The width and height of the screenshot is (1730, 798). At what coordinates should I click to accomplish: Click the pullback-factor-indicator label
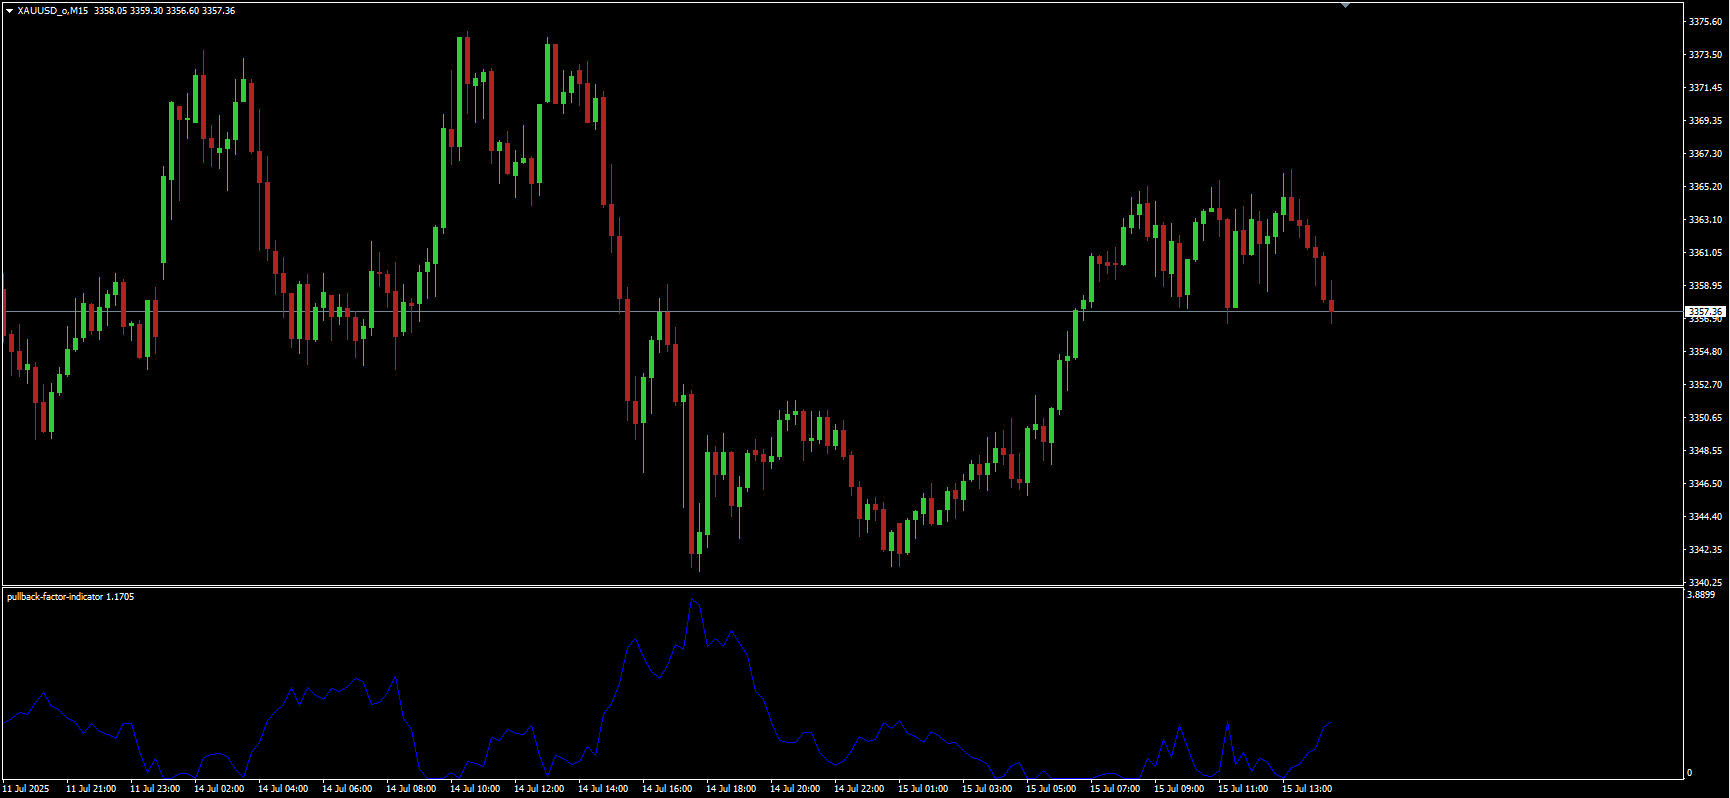55,597
